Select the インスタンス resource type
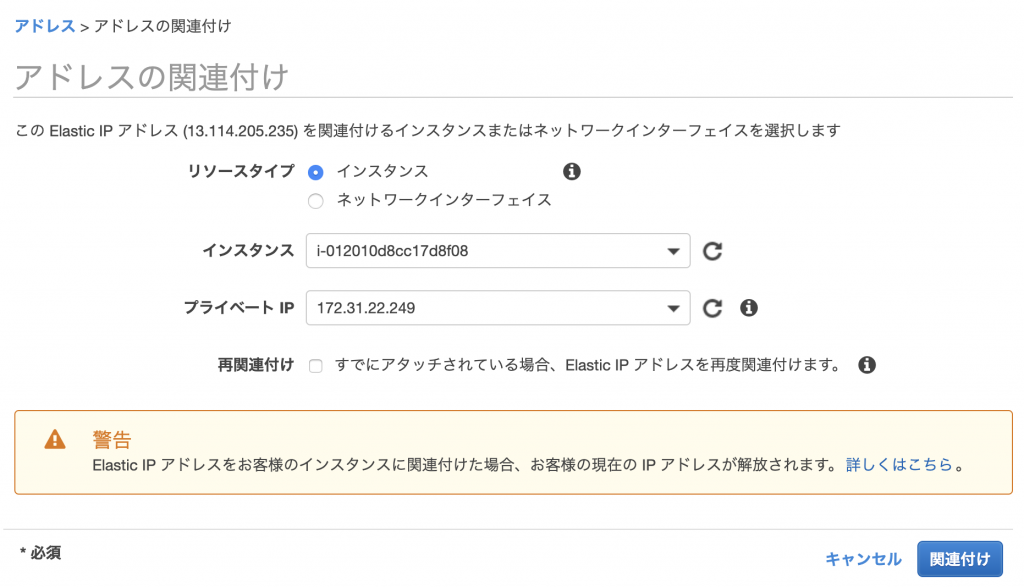Viewport: 1024px width, 587px height. tap(315, 171)
